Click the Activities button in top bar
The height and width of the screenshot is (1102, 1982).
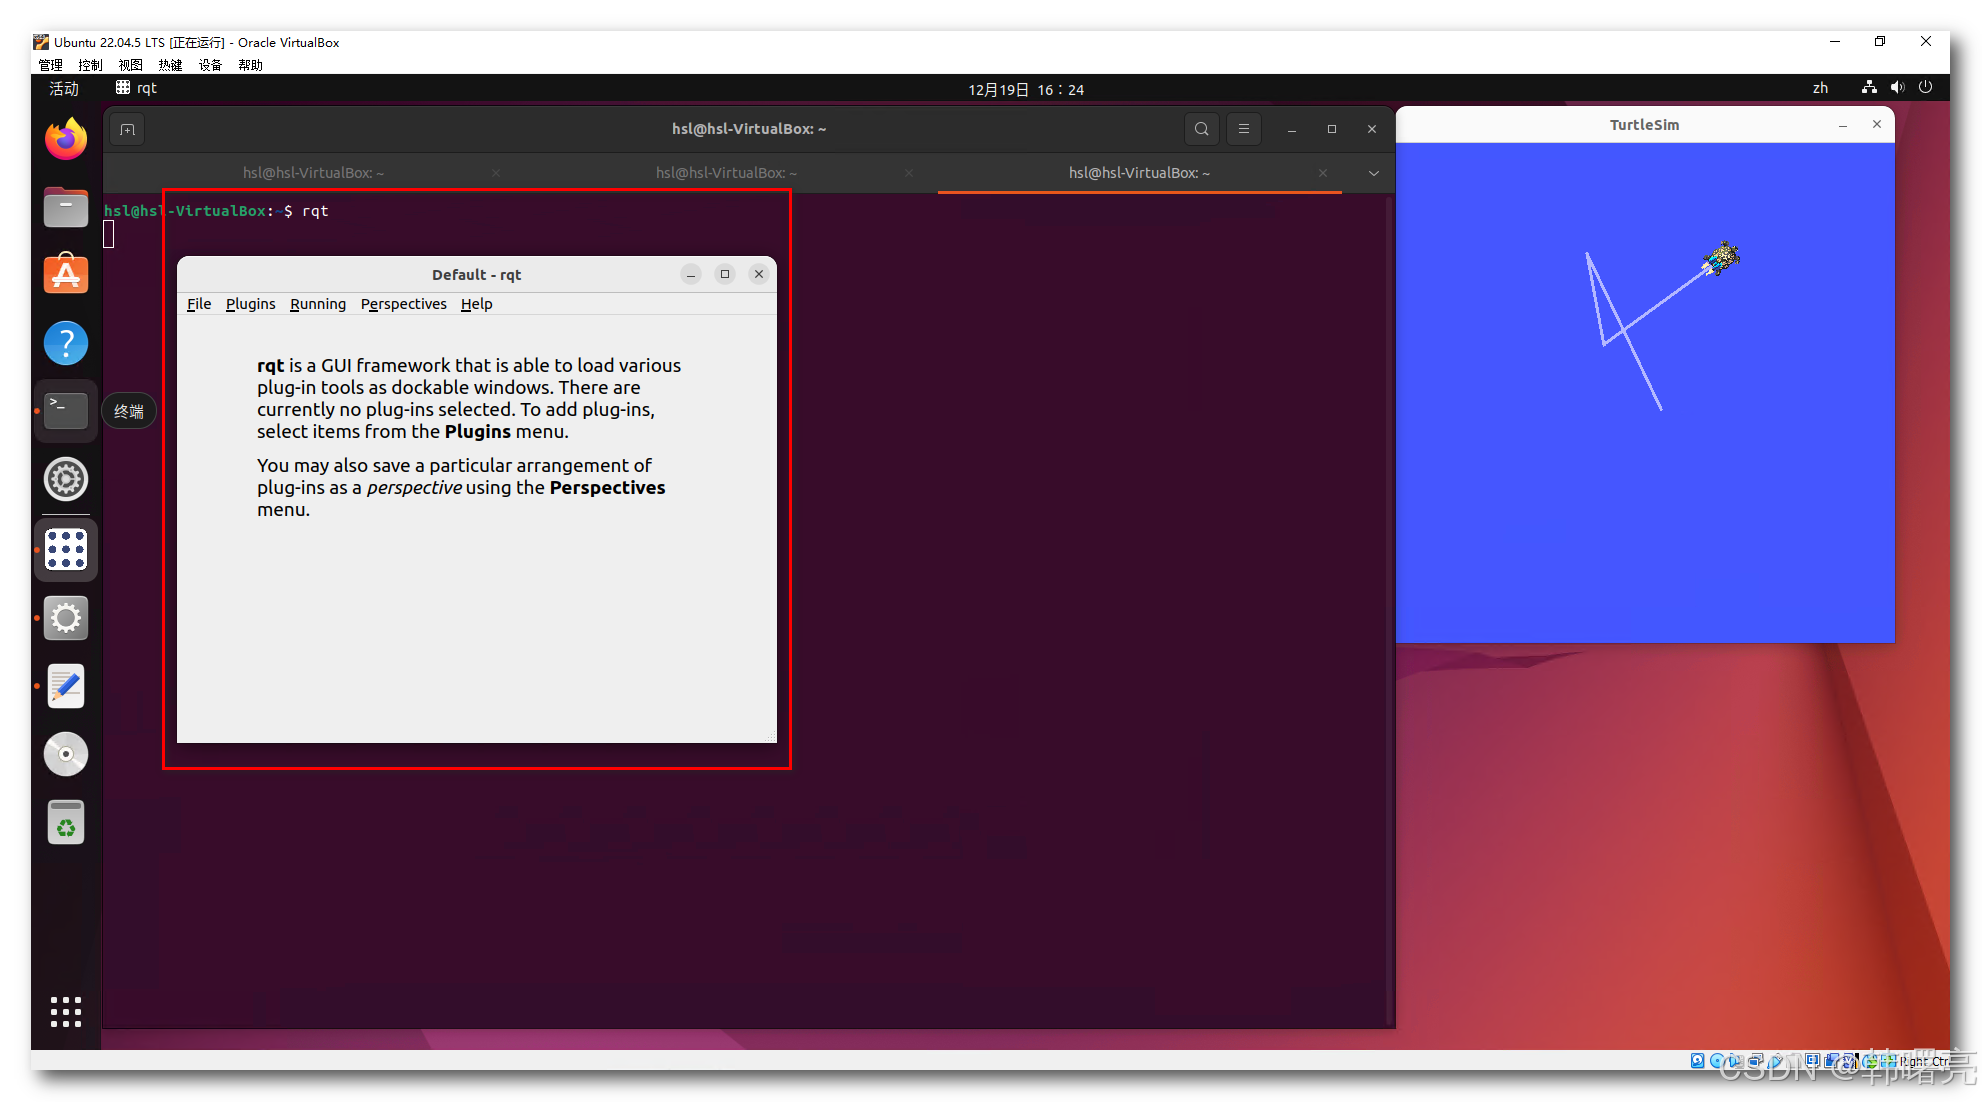64,88
